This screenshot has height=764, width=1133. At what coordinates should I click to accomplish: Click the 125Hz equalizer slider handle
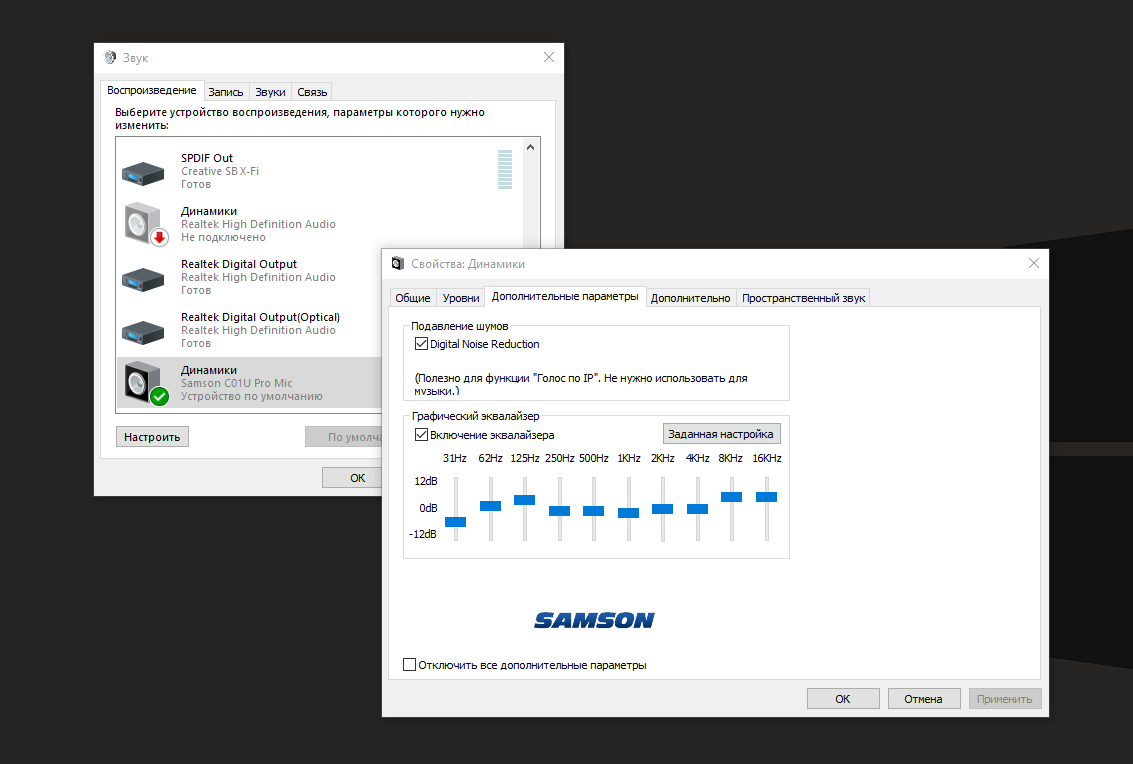point(525,499)
